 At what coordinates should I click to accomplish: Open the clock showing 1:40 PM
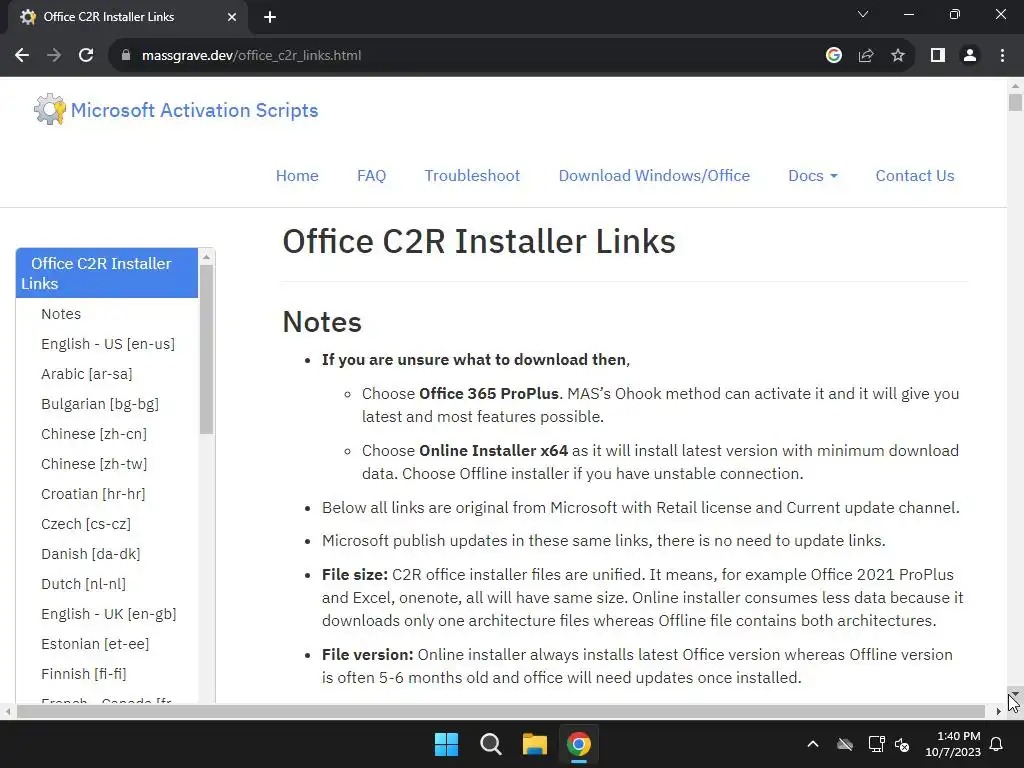point(953,744)
